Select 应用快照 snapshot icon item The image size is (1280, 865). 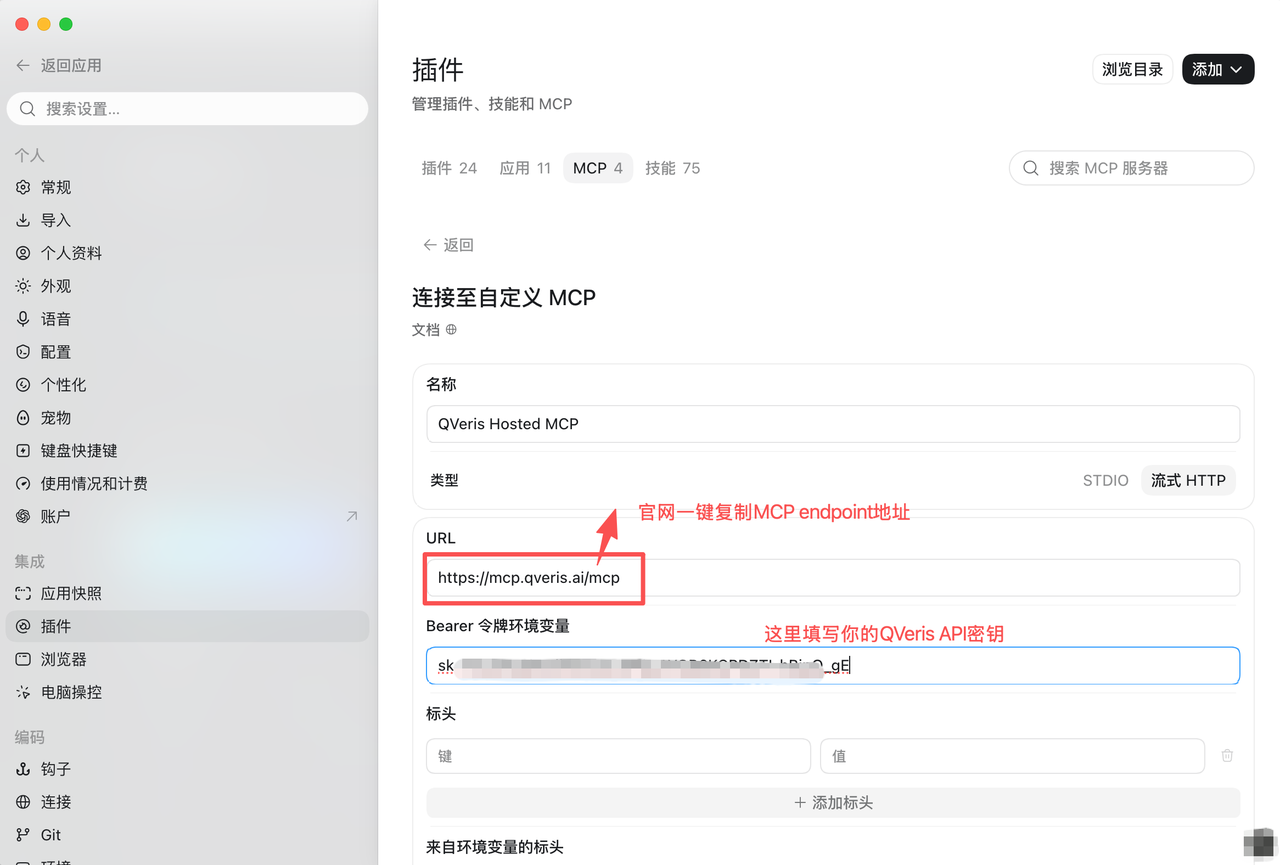(23, 593)
